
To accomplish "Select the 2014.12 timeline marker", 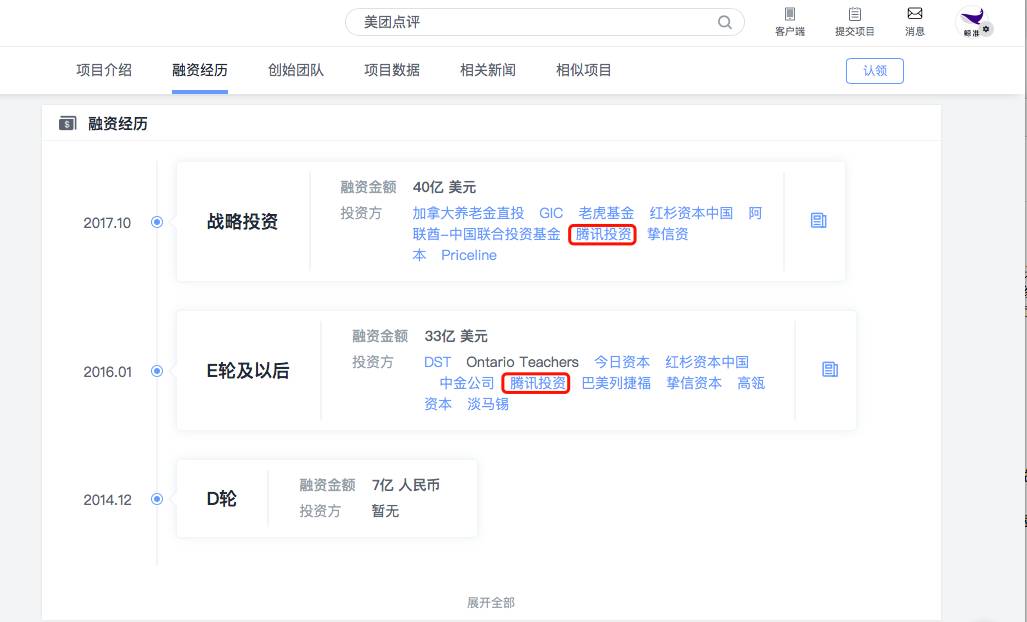I will 157,499.
